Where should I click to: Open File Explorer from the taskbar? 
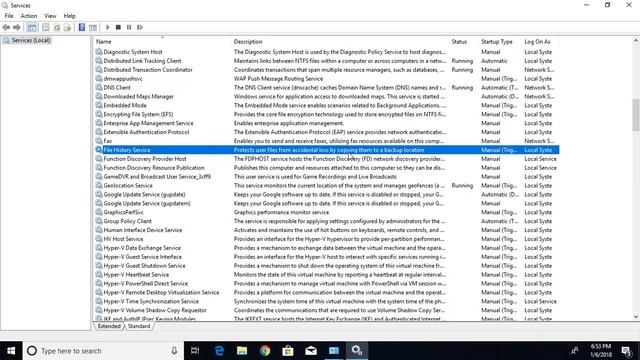(242, 351)
